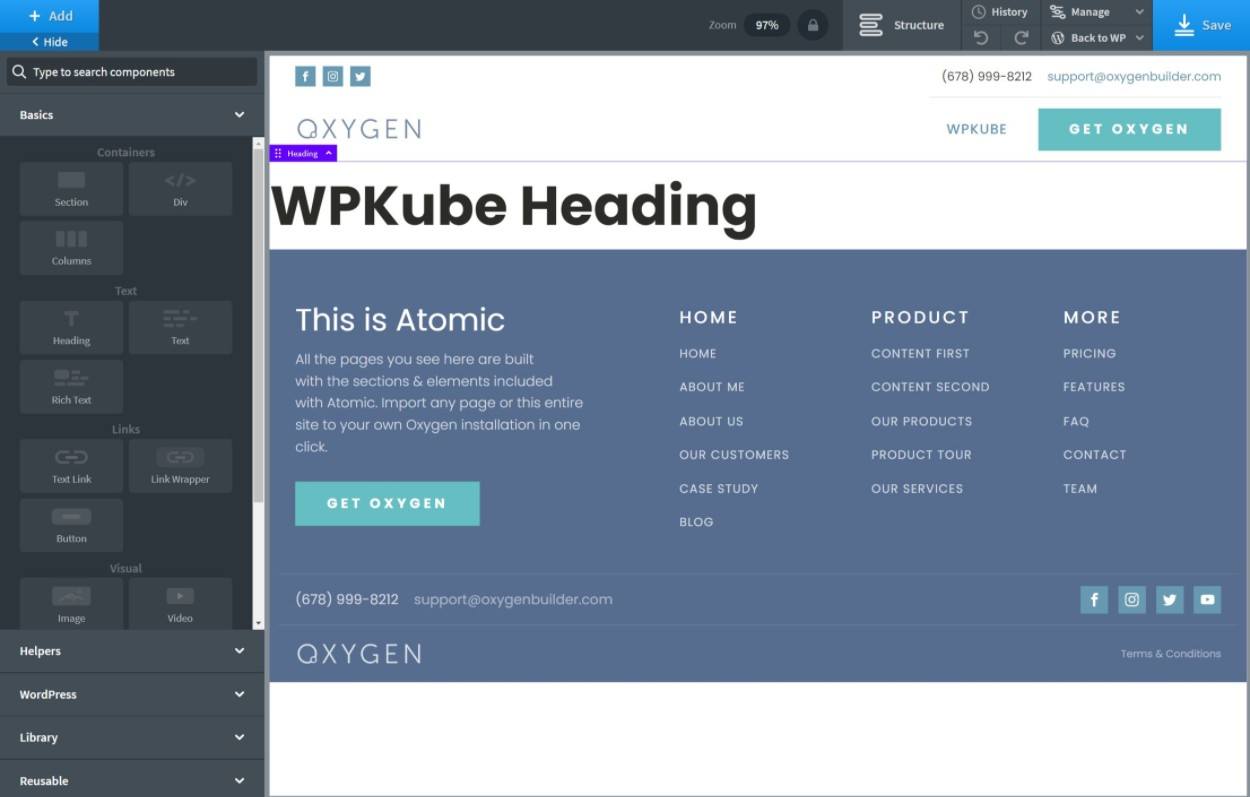Open OUR CUSTOMERS footer link
The image size is (1250, 797).
tap(734, 455)
